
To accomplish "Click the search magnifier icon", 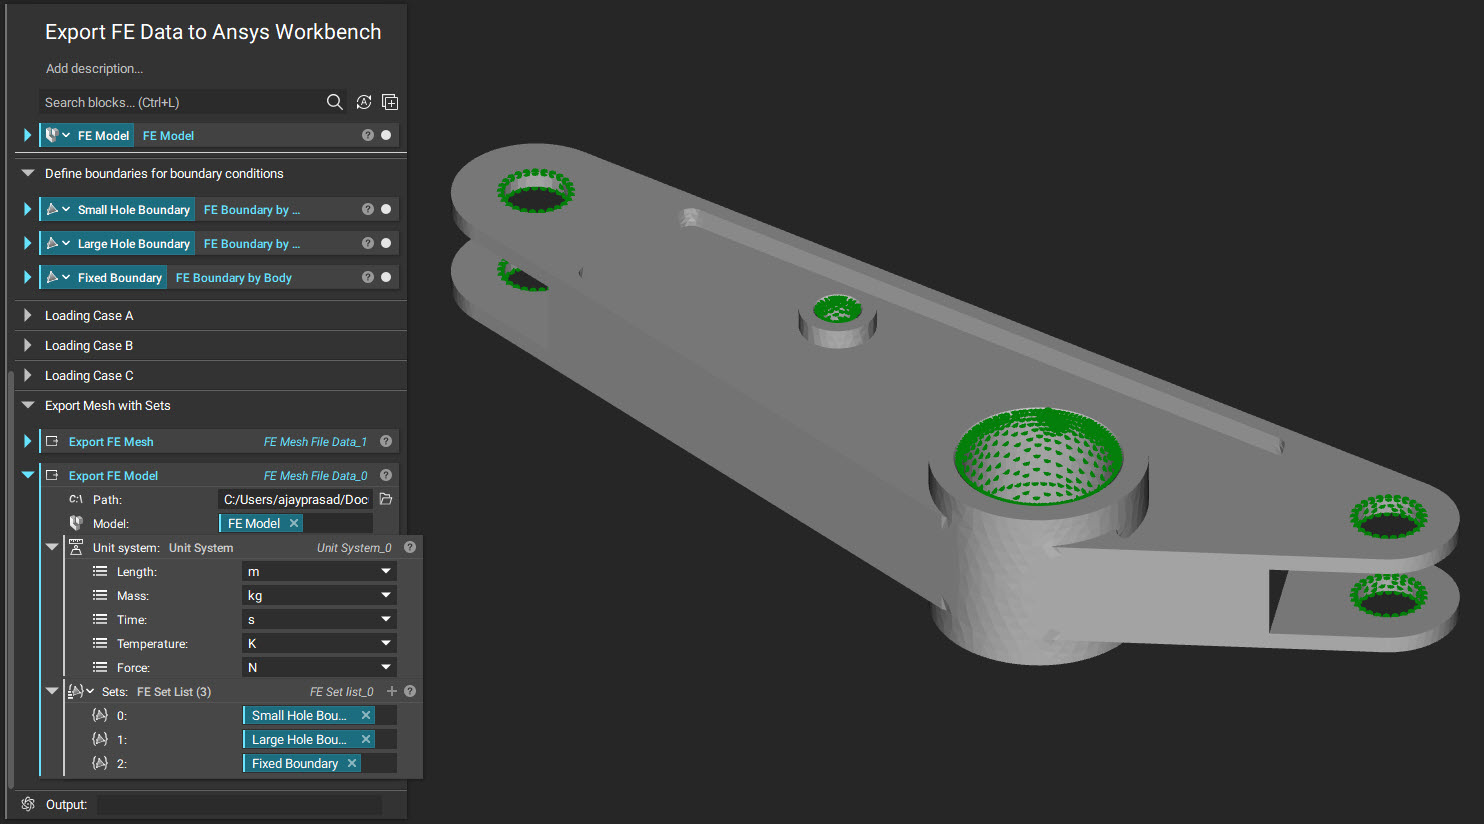I will [335, 102].
